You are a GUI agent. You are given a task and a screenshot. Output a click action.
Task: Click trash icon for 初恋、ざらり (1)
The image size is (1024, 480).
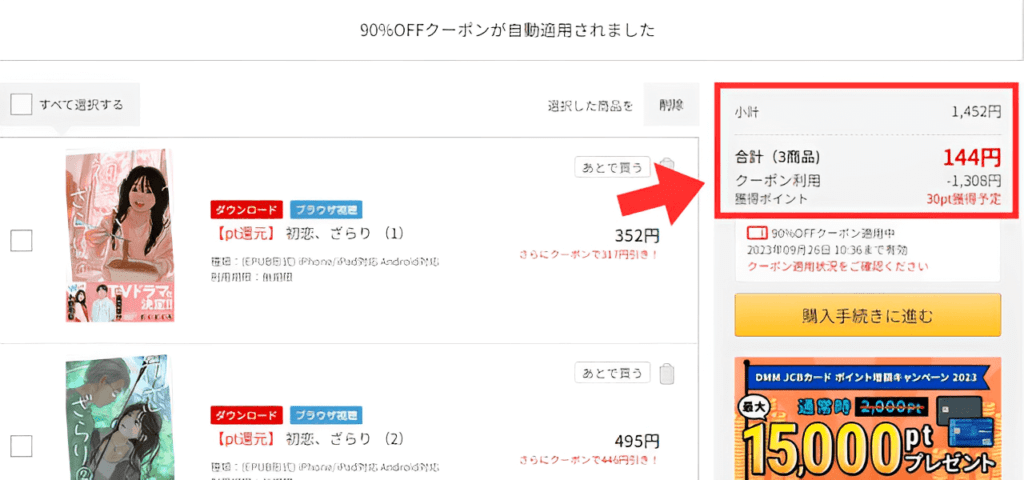pyautogui.click(x=666, y=166)
